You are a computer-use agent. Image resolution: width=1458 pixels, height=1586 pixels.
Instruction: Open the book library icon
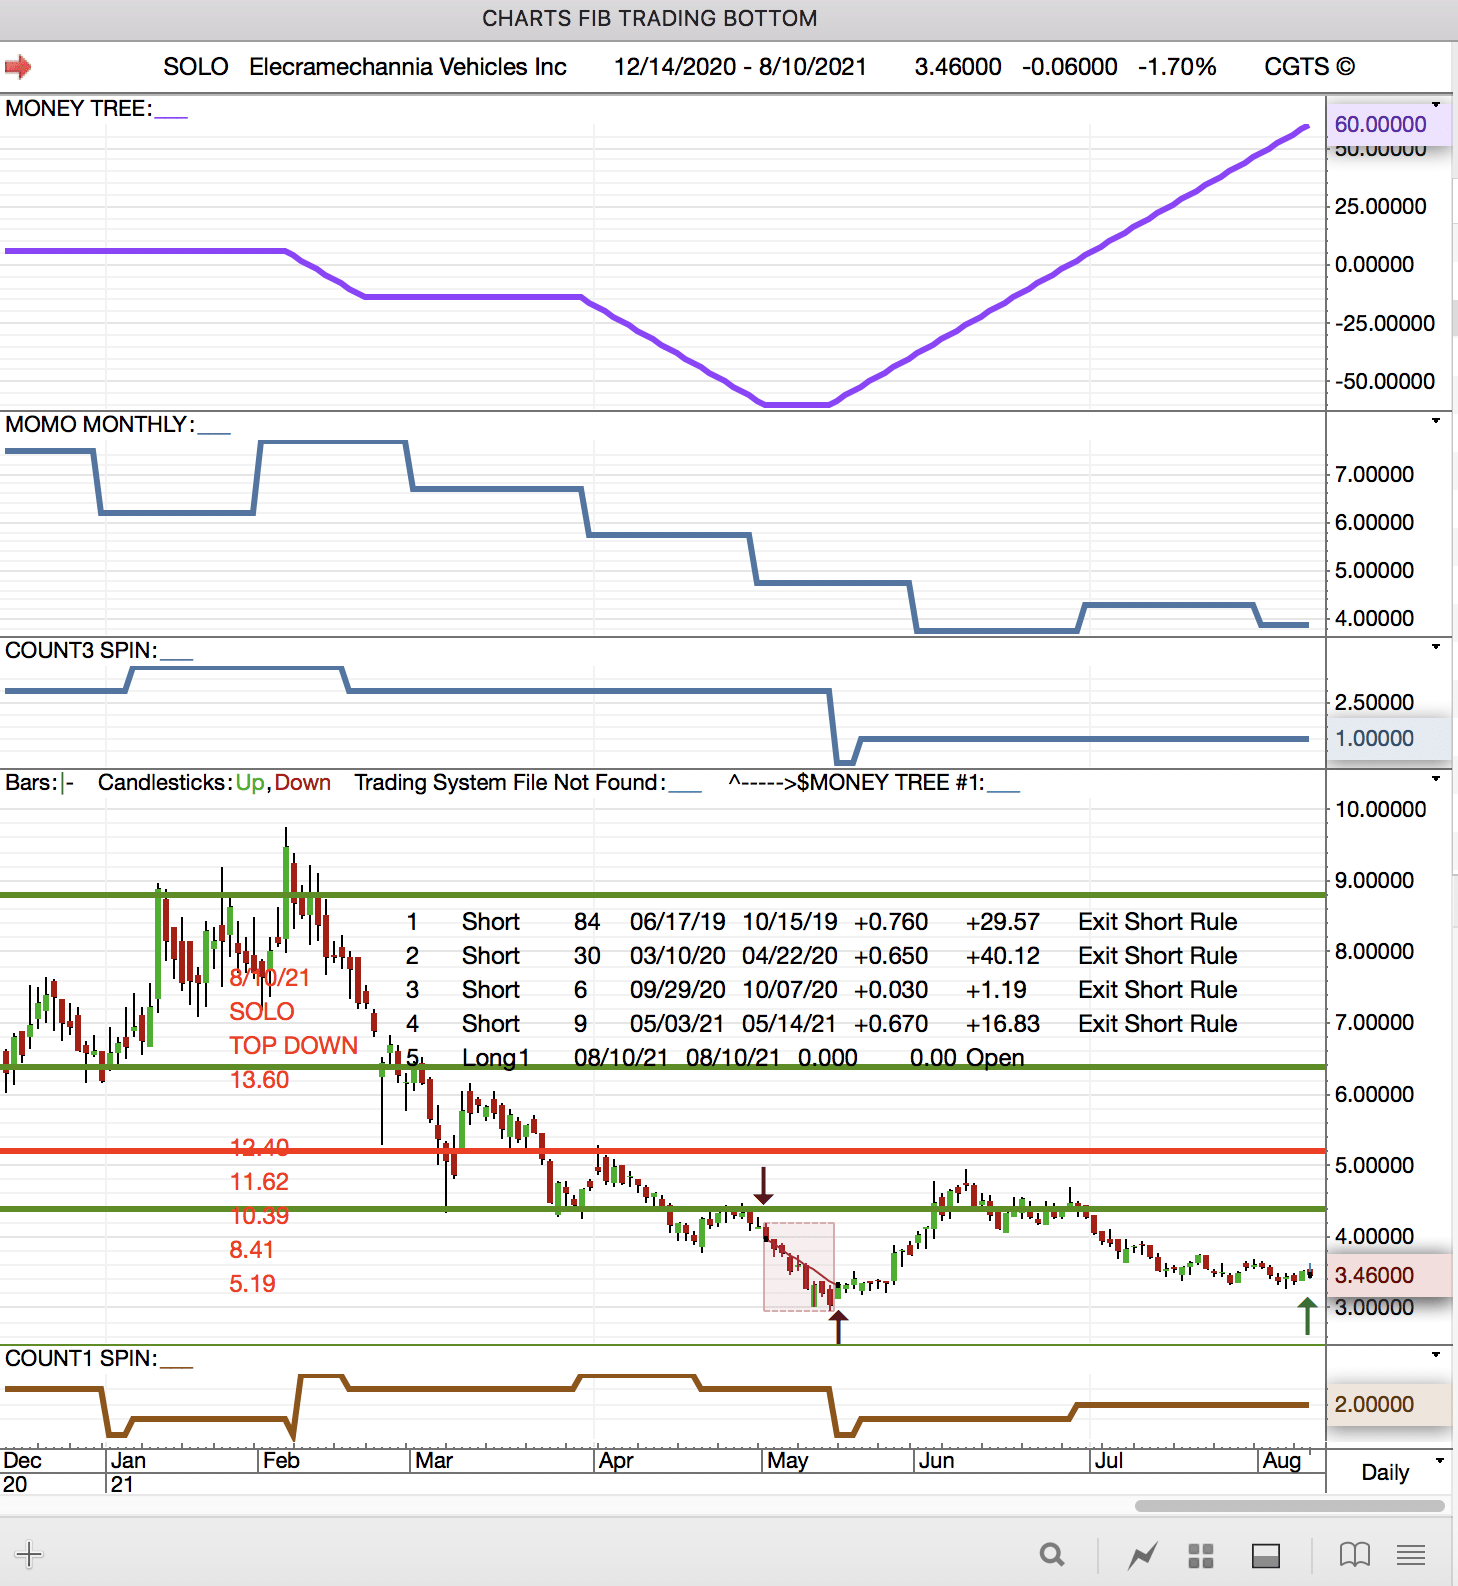(1354, 1554)
